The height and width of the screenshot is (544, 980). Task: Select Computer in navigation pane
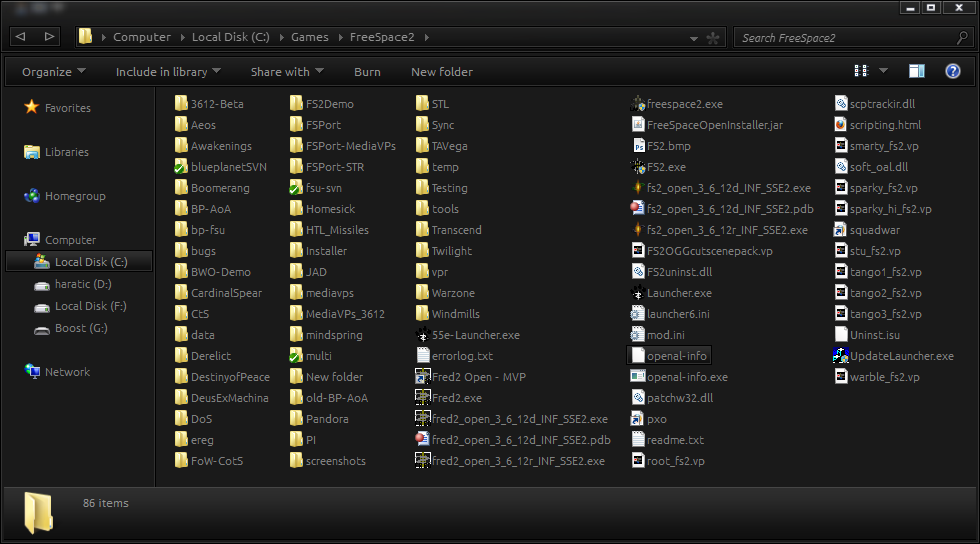(60, 239)
